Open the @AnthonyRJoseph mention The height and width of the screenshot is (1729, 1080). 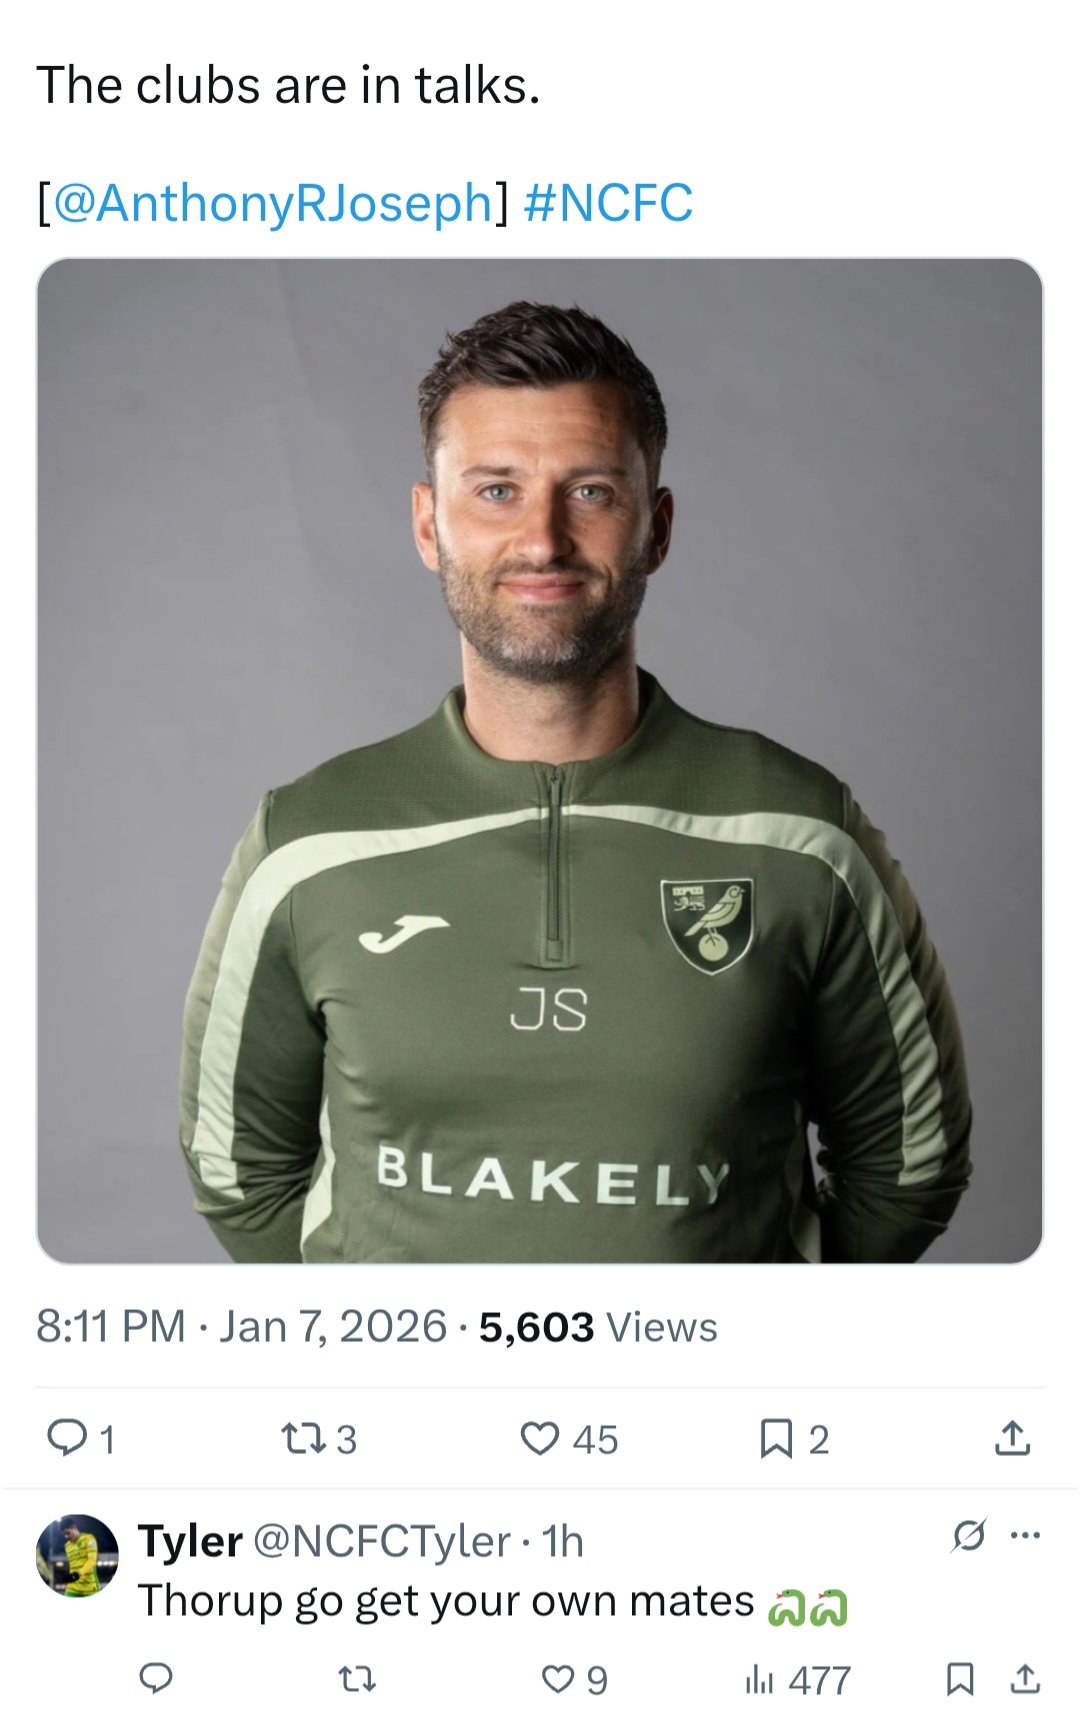tap(272, 203)
